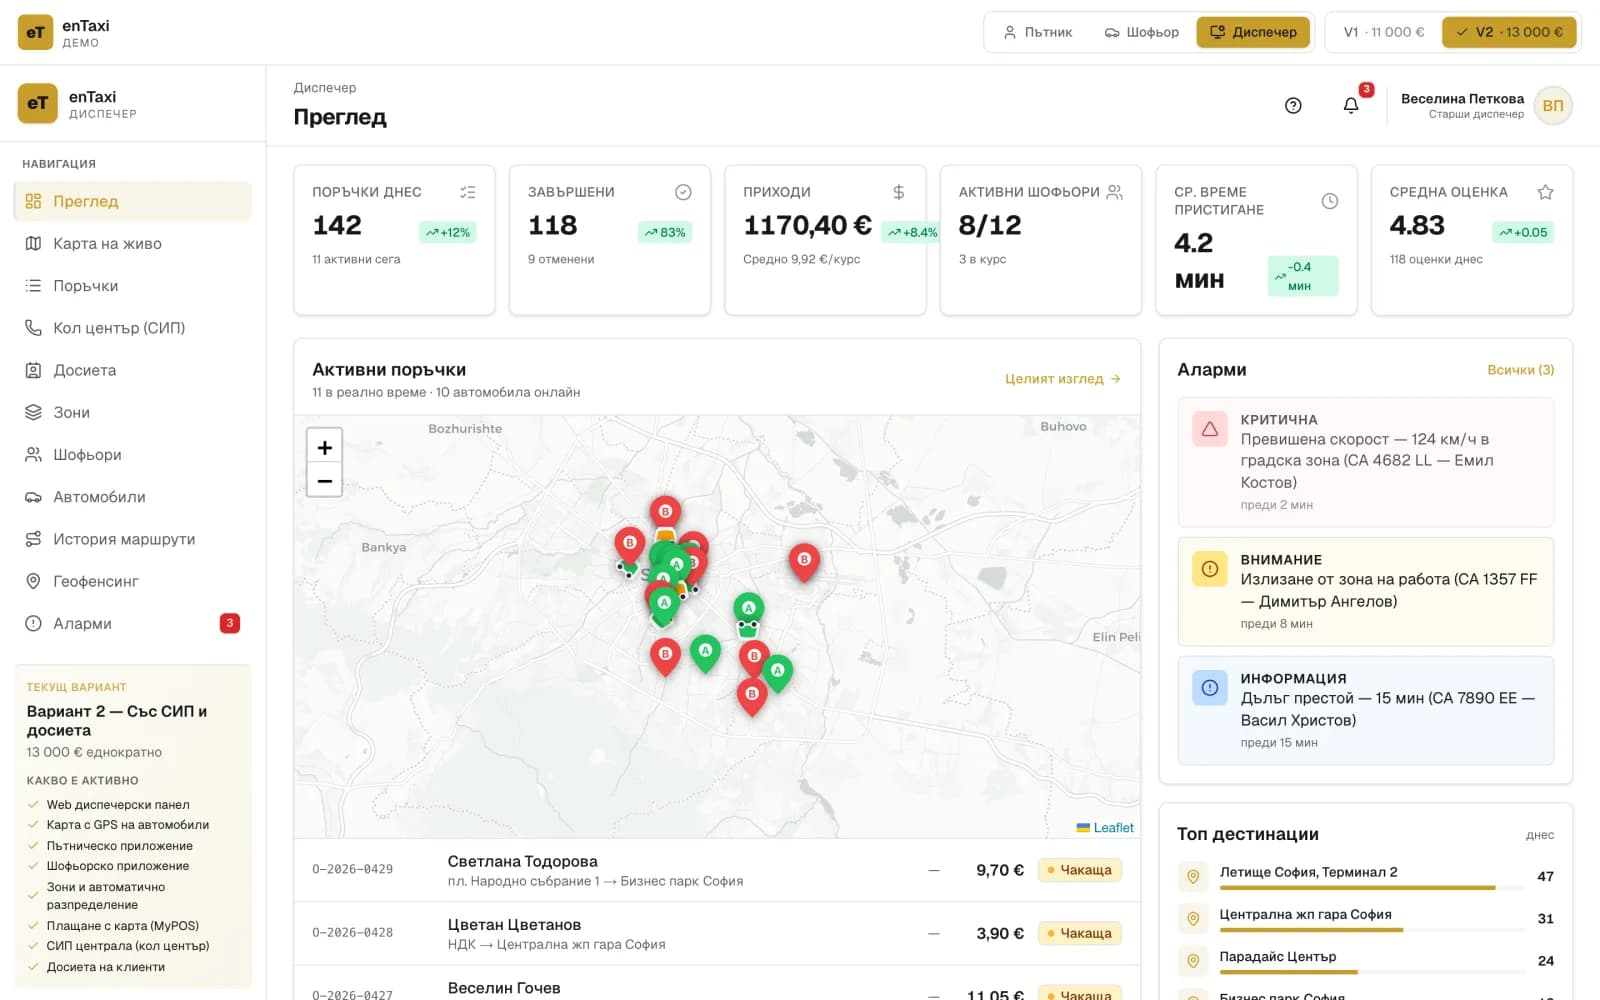This screenshot has height=1000, width=1600.
Task: Select variant V1 · 11 000 €
Action: [1384, 32]
